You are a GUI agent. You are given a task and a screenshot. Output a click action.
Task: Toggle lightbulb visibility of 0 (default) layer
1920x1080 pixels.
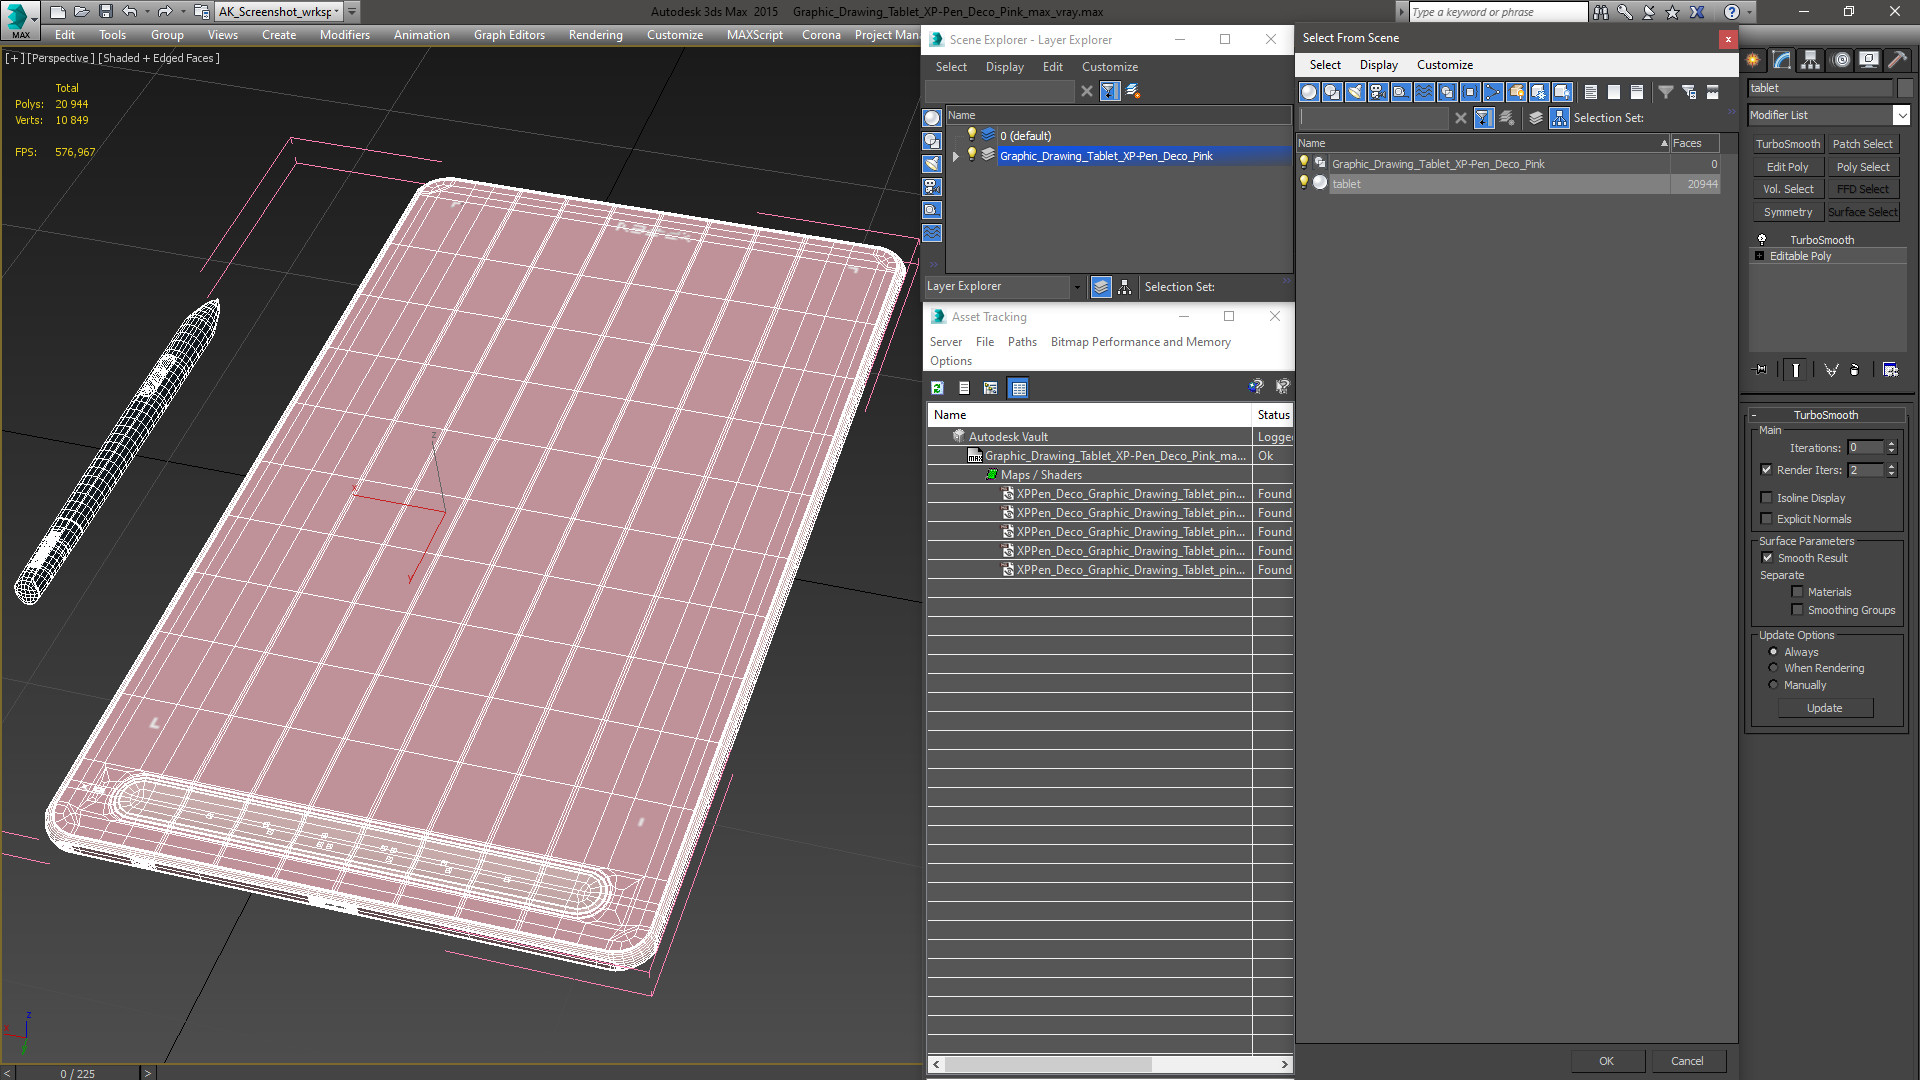(971, 135)
